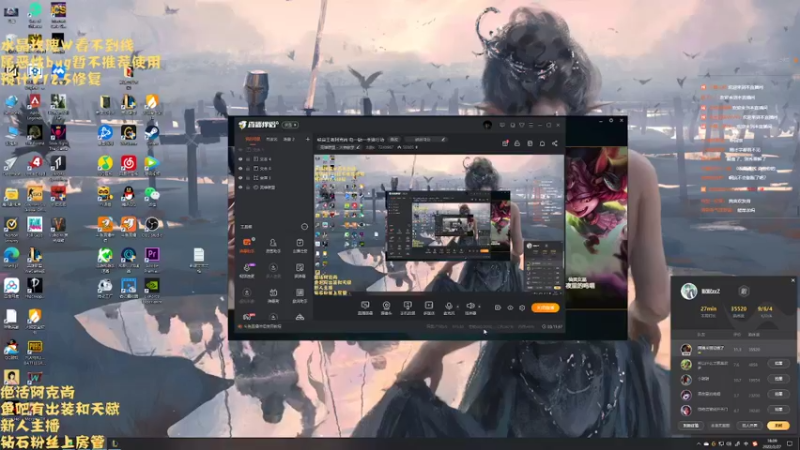Click the "27min" duration in stats panel

(708, 309)
